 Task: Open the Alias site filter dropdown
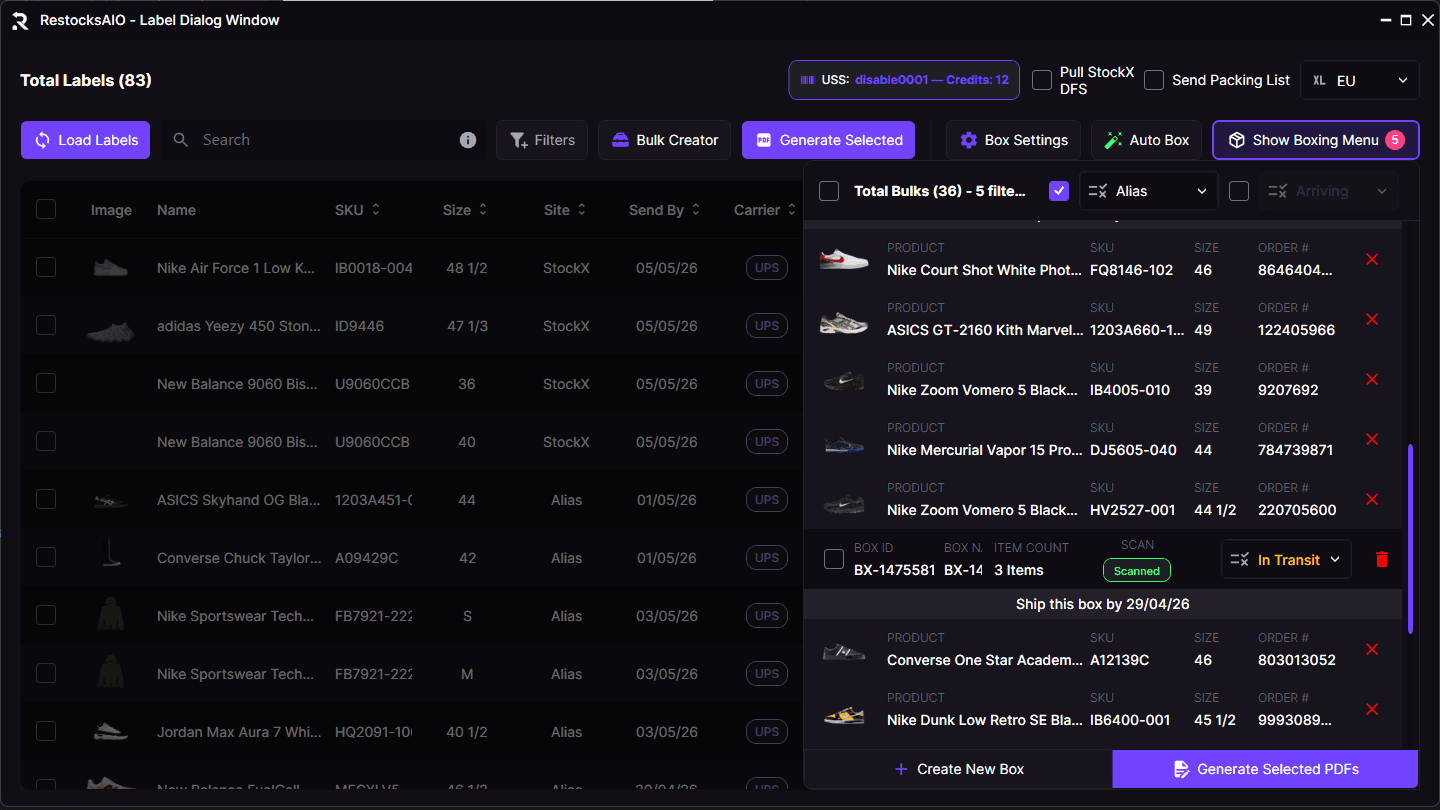coord(1149,191)
